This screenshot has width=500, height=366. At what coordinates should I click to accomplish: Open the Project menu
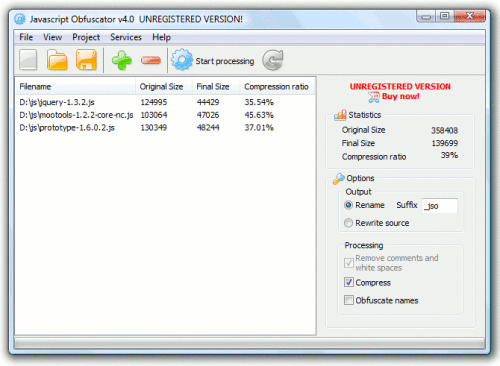86,37
